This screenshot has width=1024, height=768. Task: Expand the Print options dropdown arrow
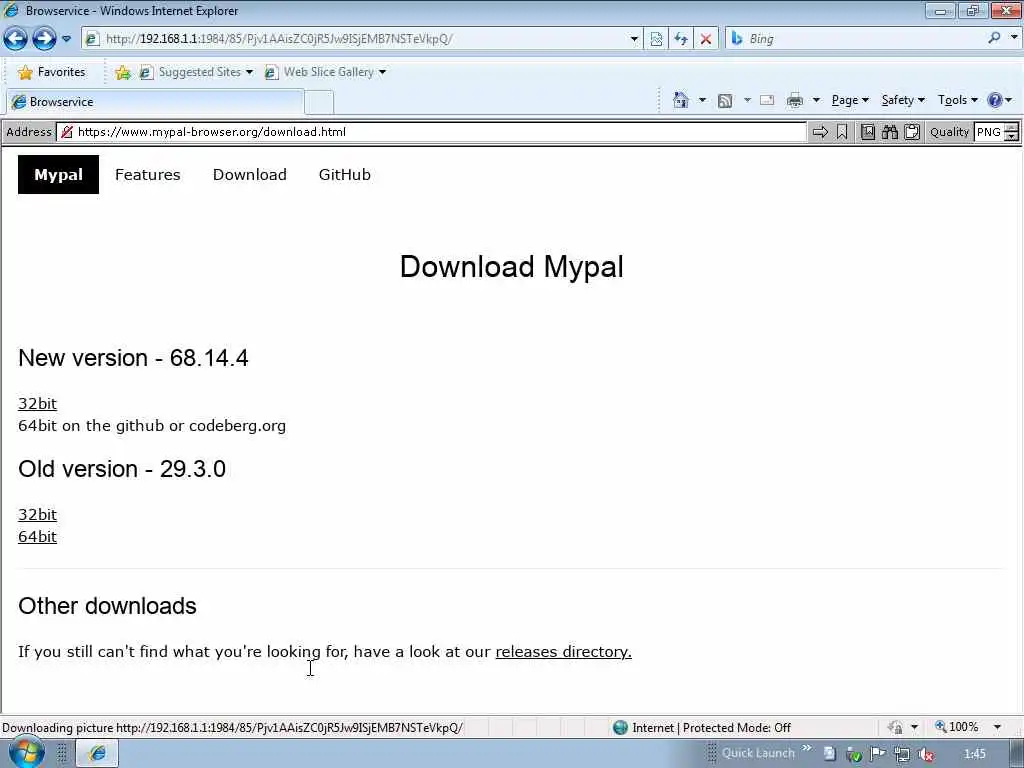[816, 100]
